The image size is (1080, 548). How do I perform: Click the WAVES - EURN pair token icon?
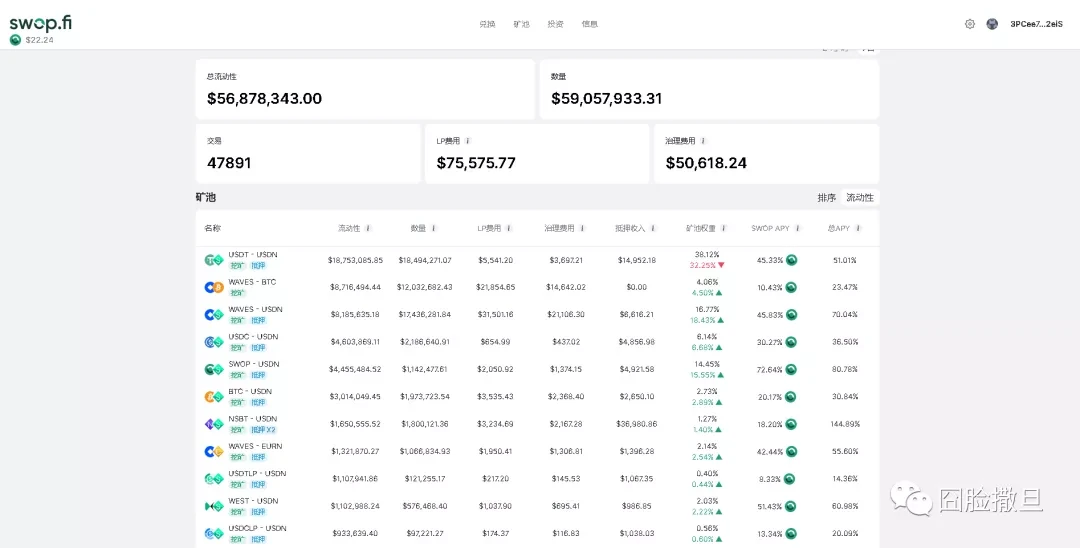214,452
